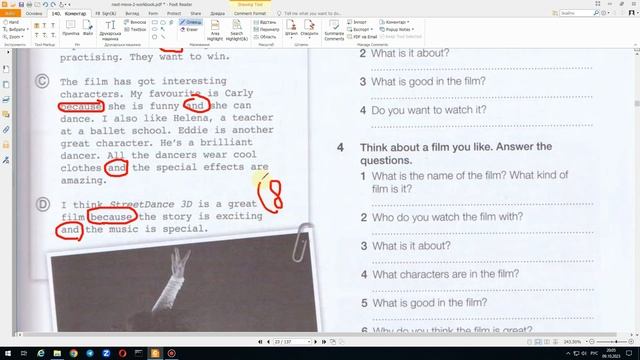Click the Area Highlight tool
This screenshot has width=640, height=360.
tap(215, 30)
